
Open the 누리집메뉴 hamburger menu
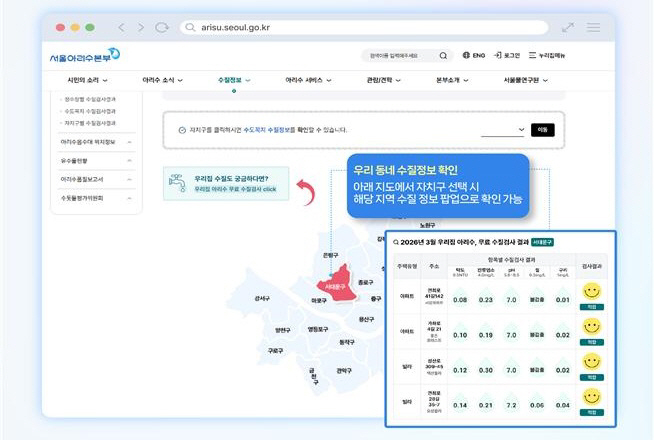[x=548, y=56]
